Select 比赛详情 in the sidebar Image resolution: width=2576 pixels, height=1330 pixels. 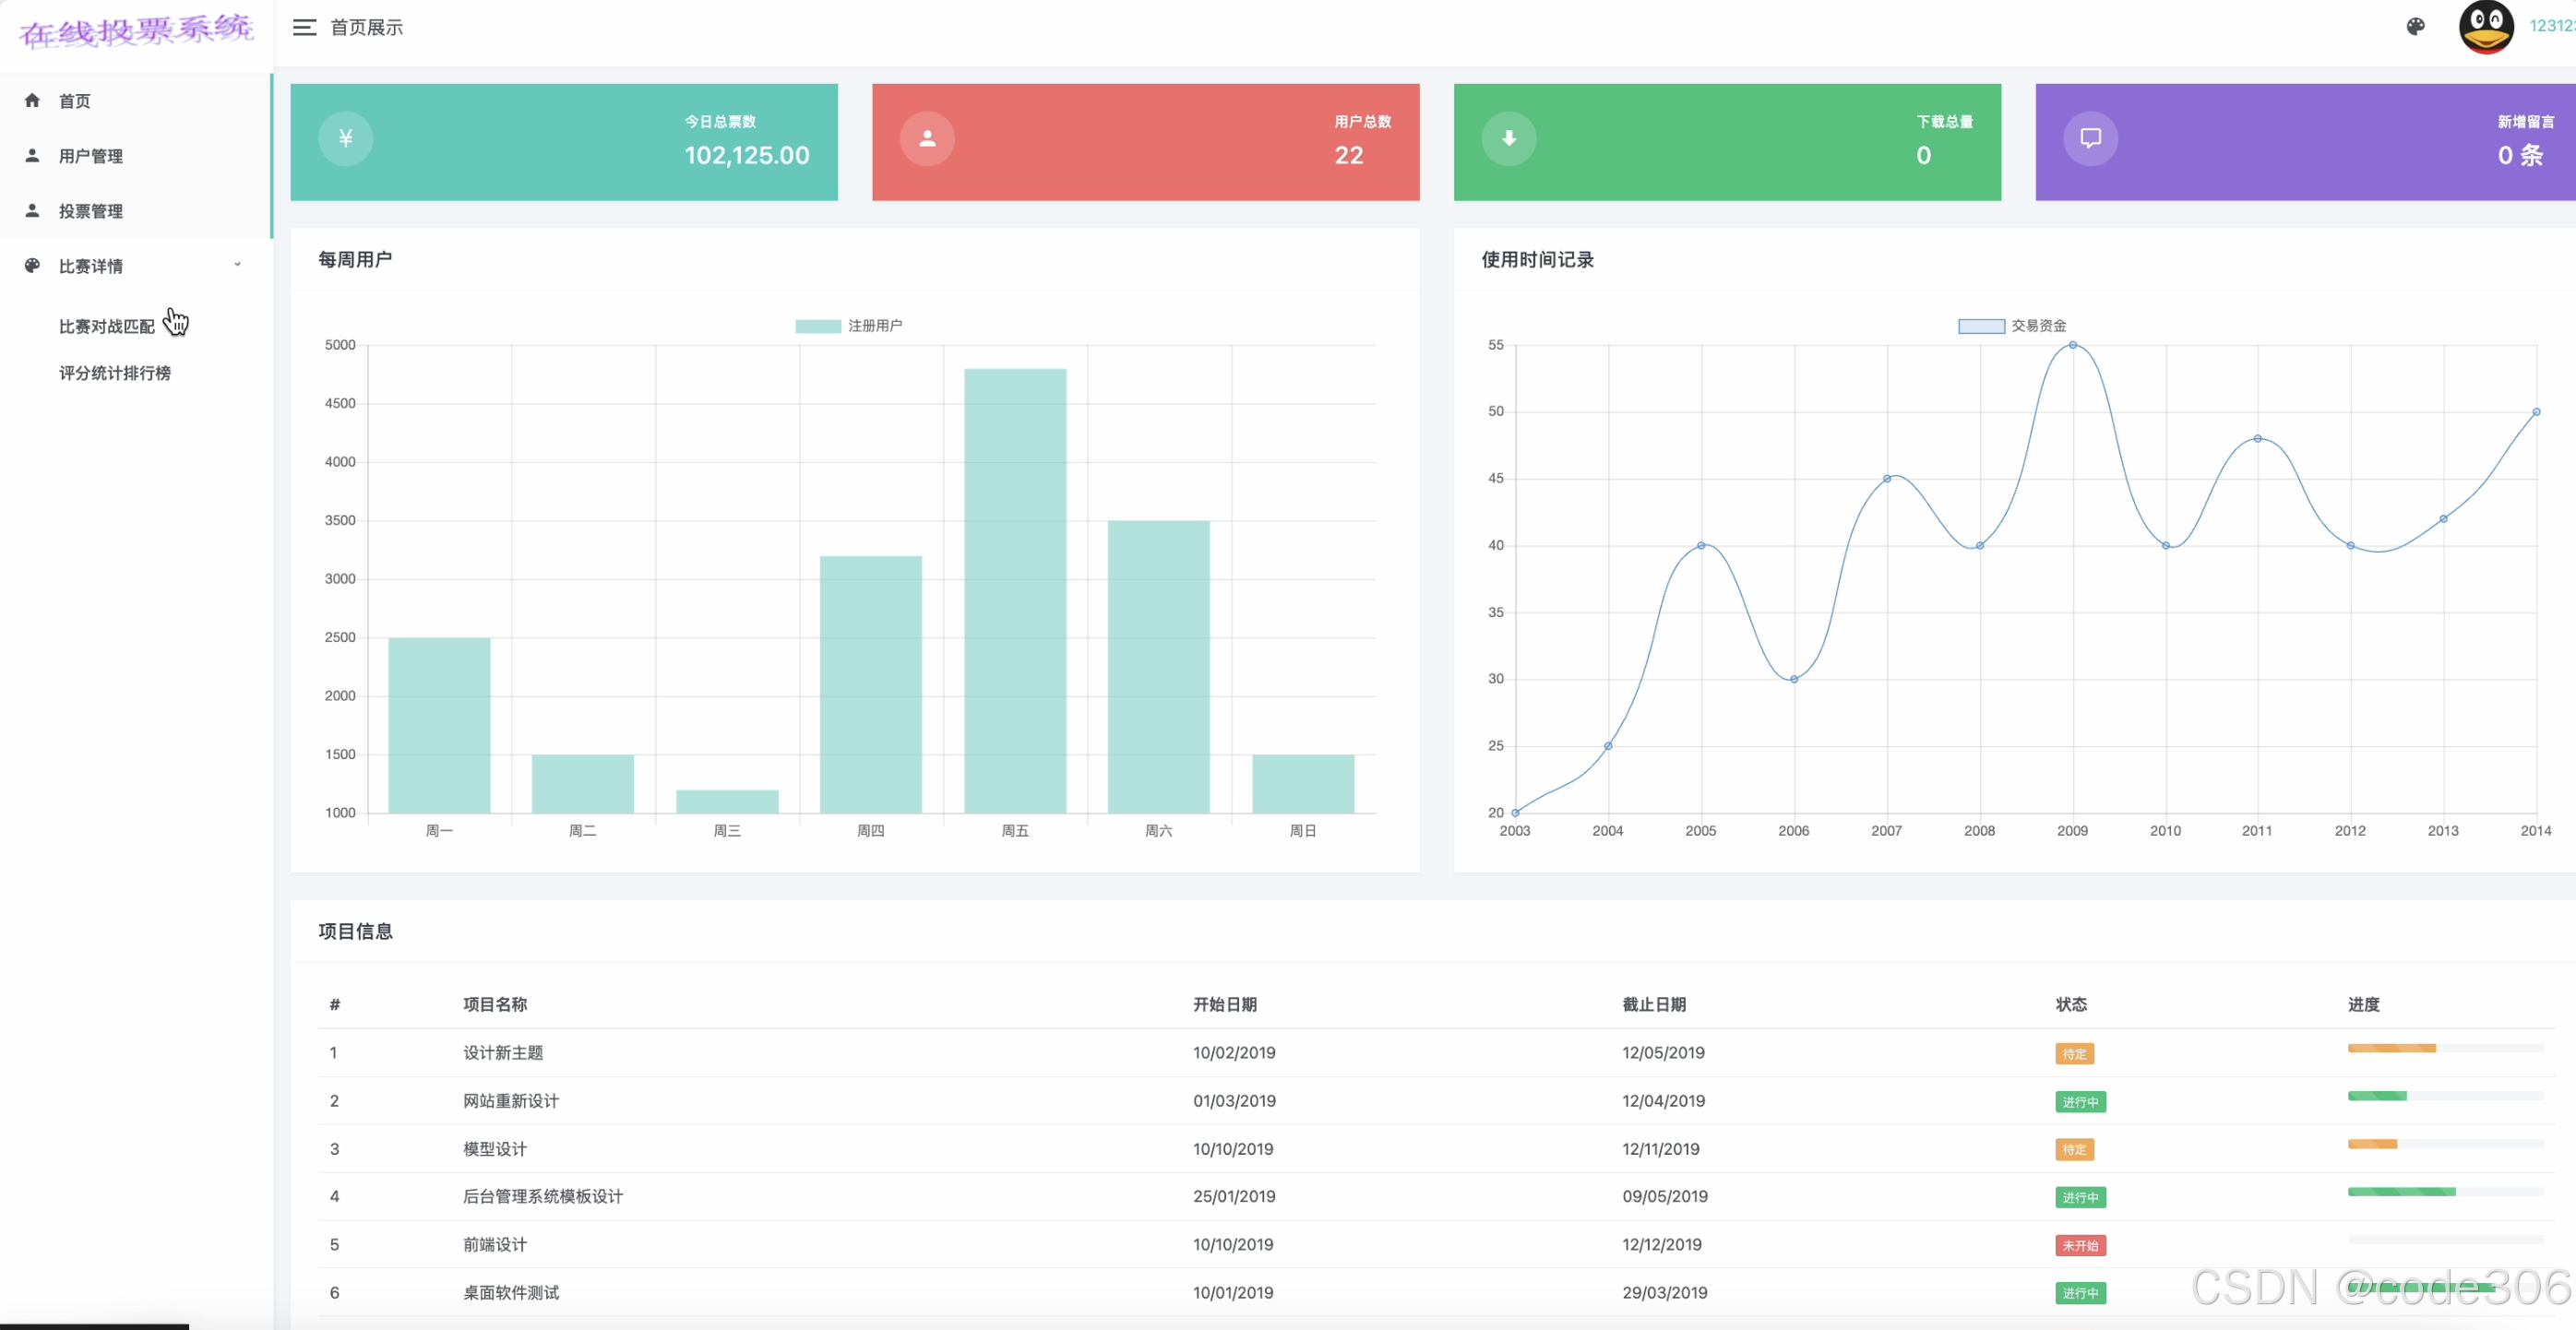pos(135,266)
